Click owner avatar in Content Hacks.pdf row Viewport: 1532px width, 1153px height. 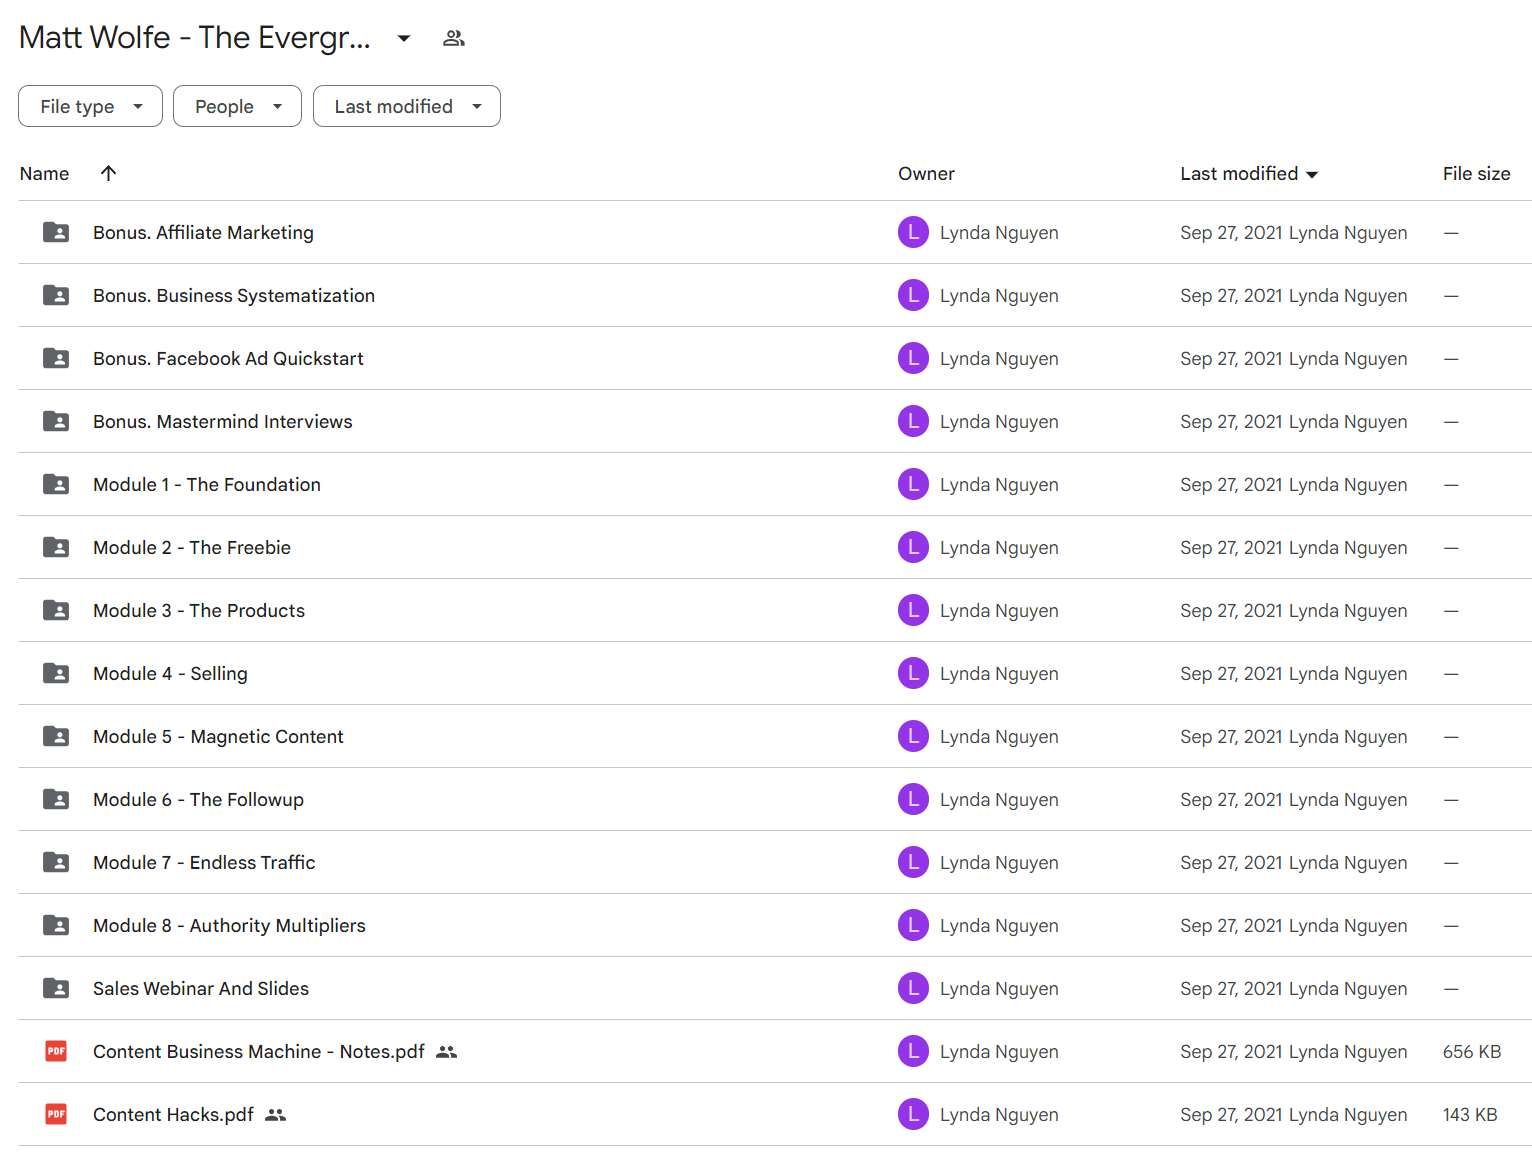click(x=913, y=1114)
